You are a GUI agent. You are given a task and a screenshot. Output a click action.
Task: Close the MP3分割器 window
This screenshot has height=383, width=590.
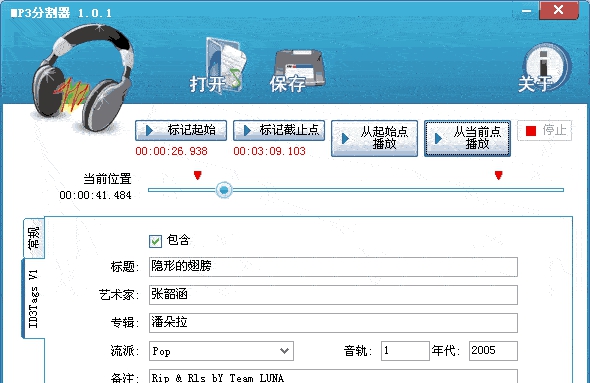point(559,10)
